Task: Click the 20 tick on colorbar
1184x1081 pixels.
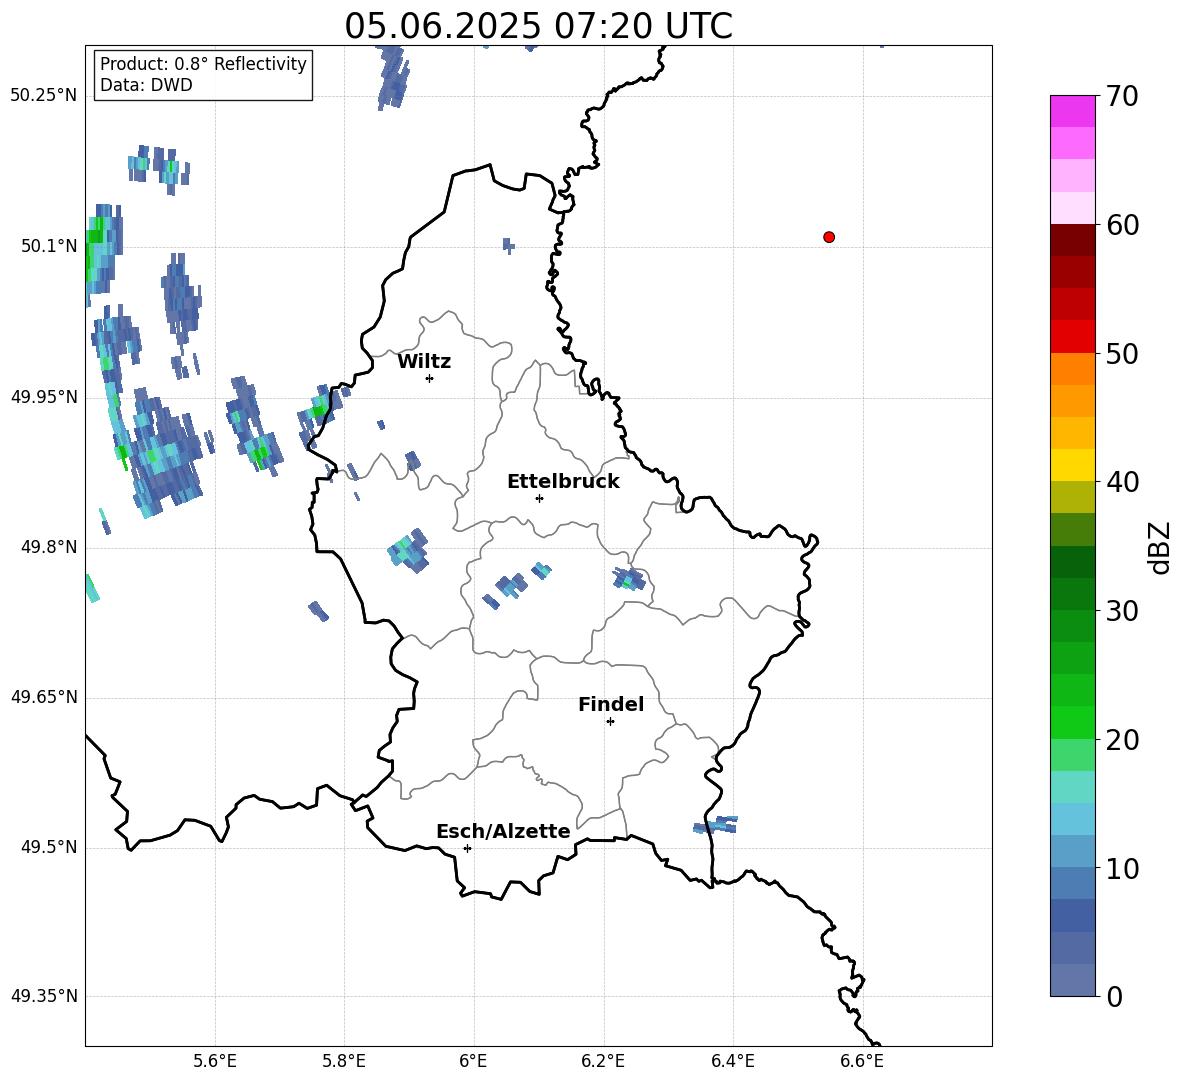Action: 1122,740
